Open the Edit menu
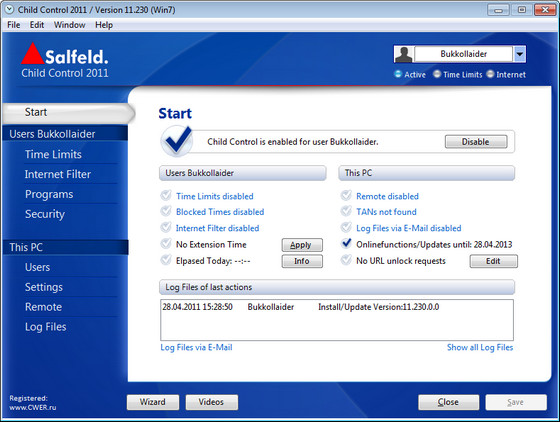 click(x=37, y=25)
